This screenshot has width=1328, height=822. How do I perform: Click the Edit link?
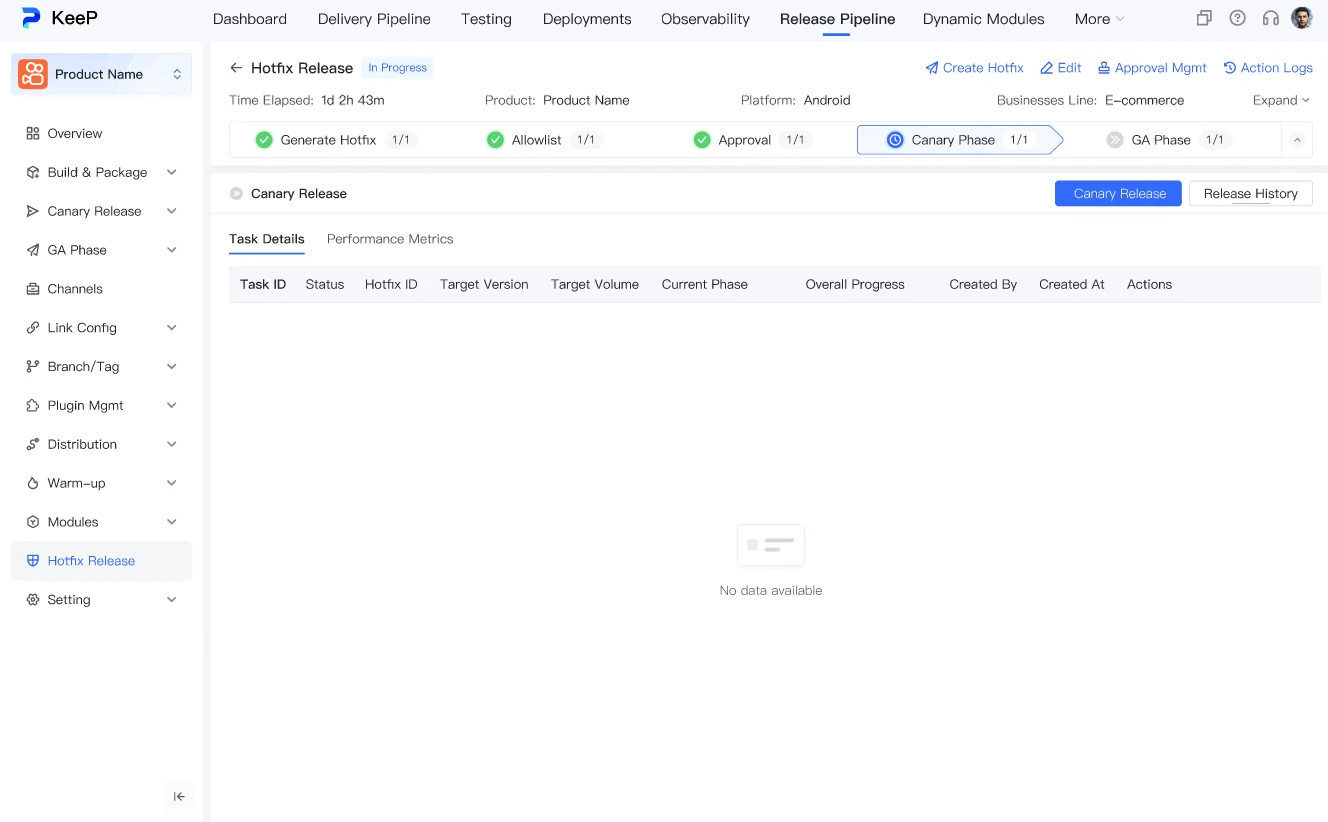click(1061, 68)
